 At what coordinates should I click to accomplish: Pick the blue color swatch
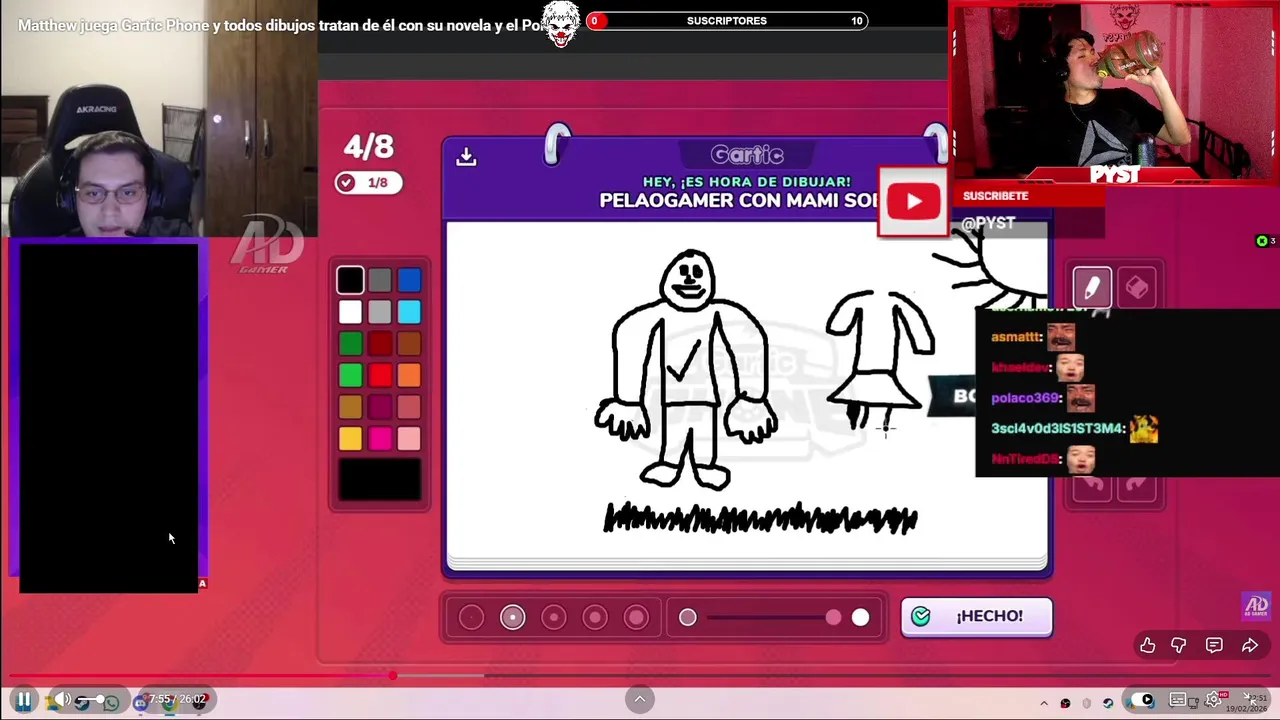click(409, 281)
